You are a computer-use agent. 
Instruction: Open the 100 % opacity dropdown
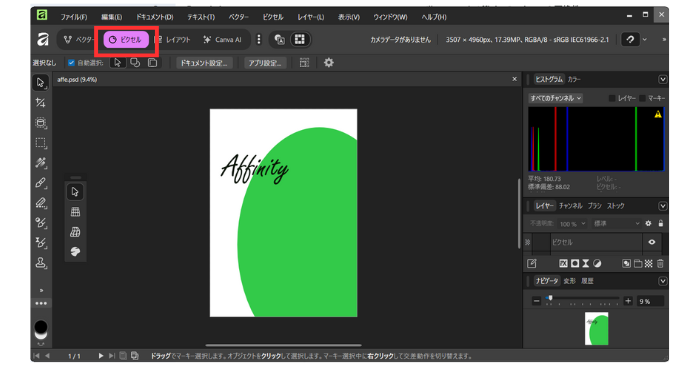572,223
